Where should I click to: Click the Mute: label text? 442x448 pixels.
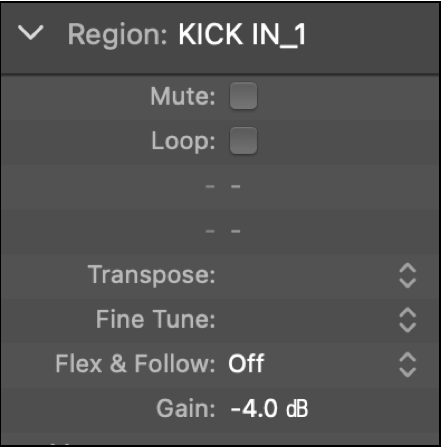(x=183, y=96)
